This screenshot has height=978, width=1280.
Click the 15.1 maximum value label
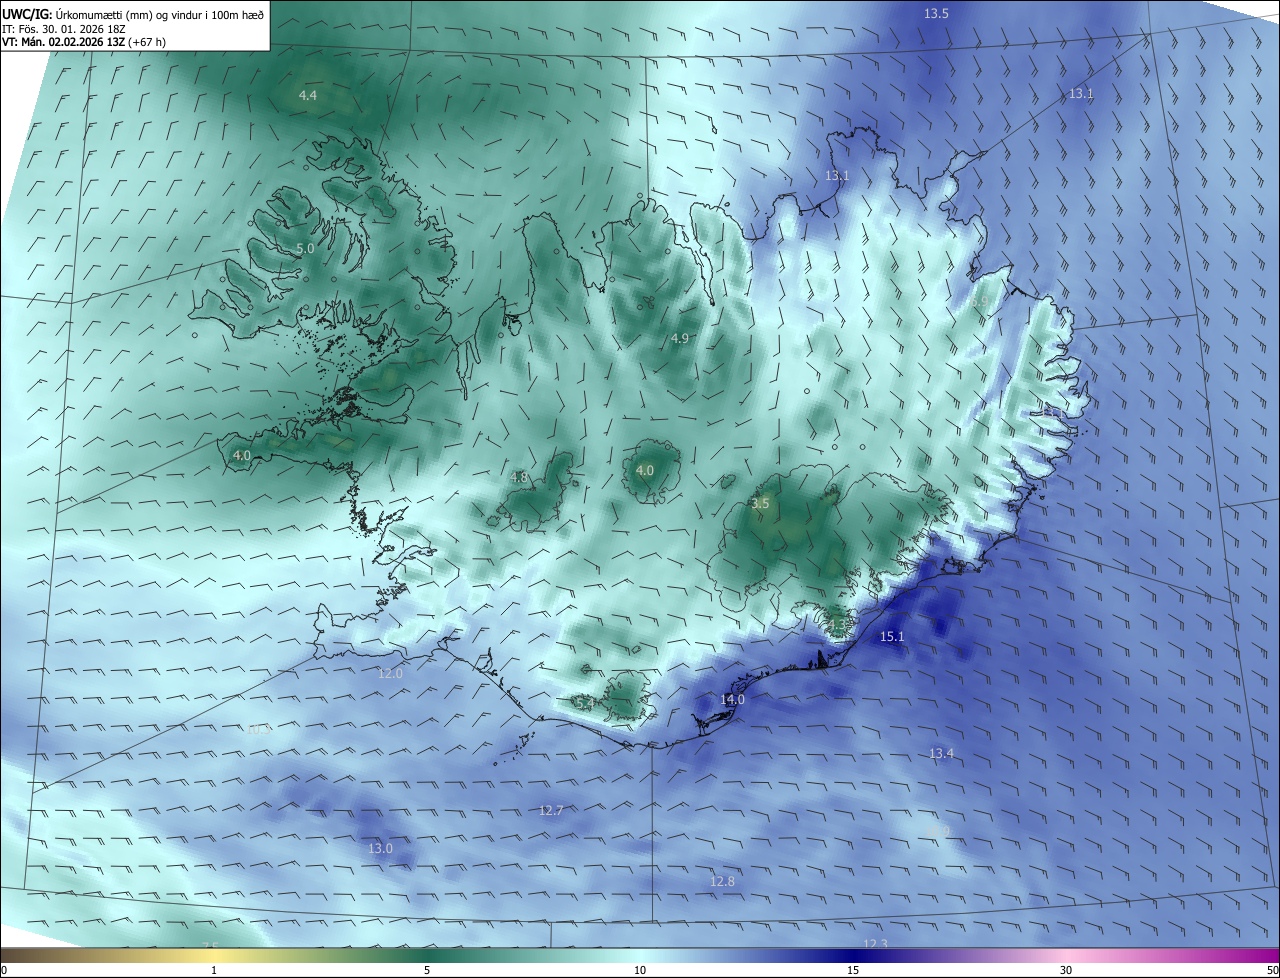coord(891,636)
